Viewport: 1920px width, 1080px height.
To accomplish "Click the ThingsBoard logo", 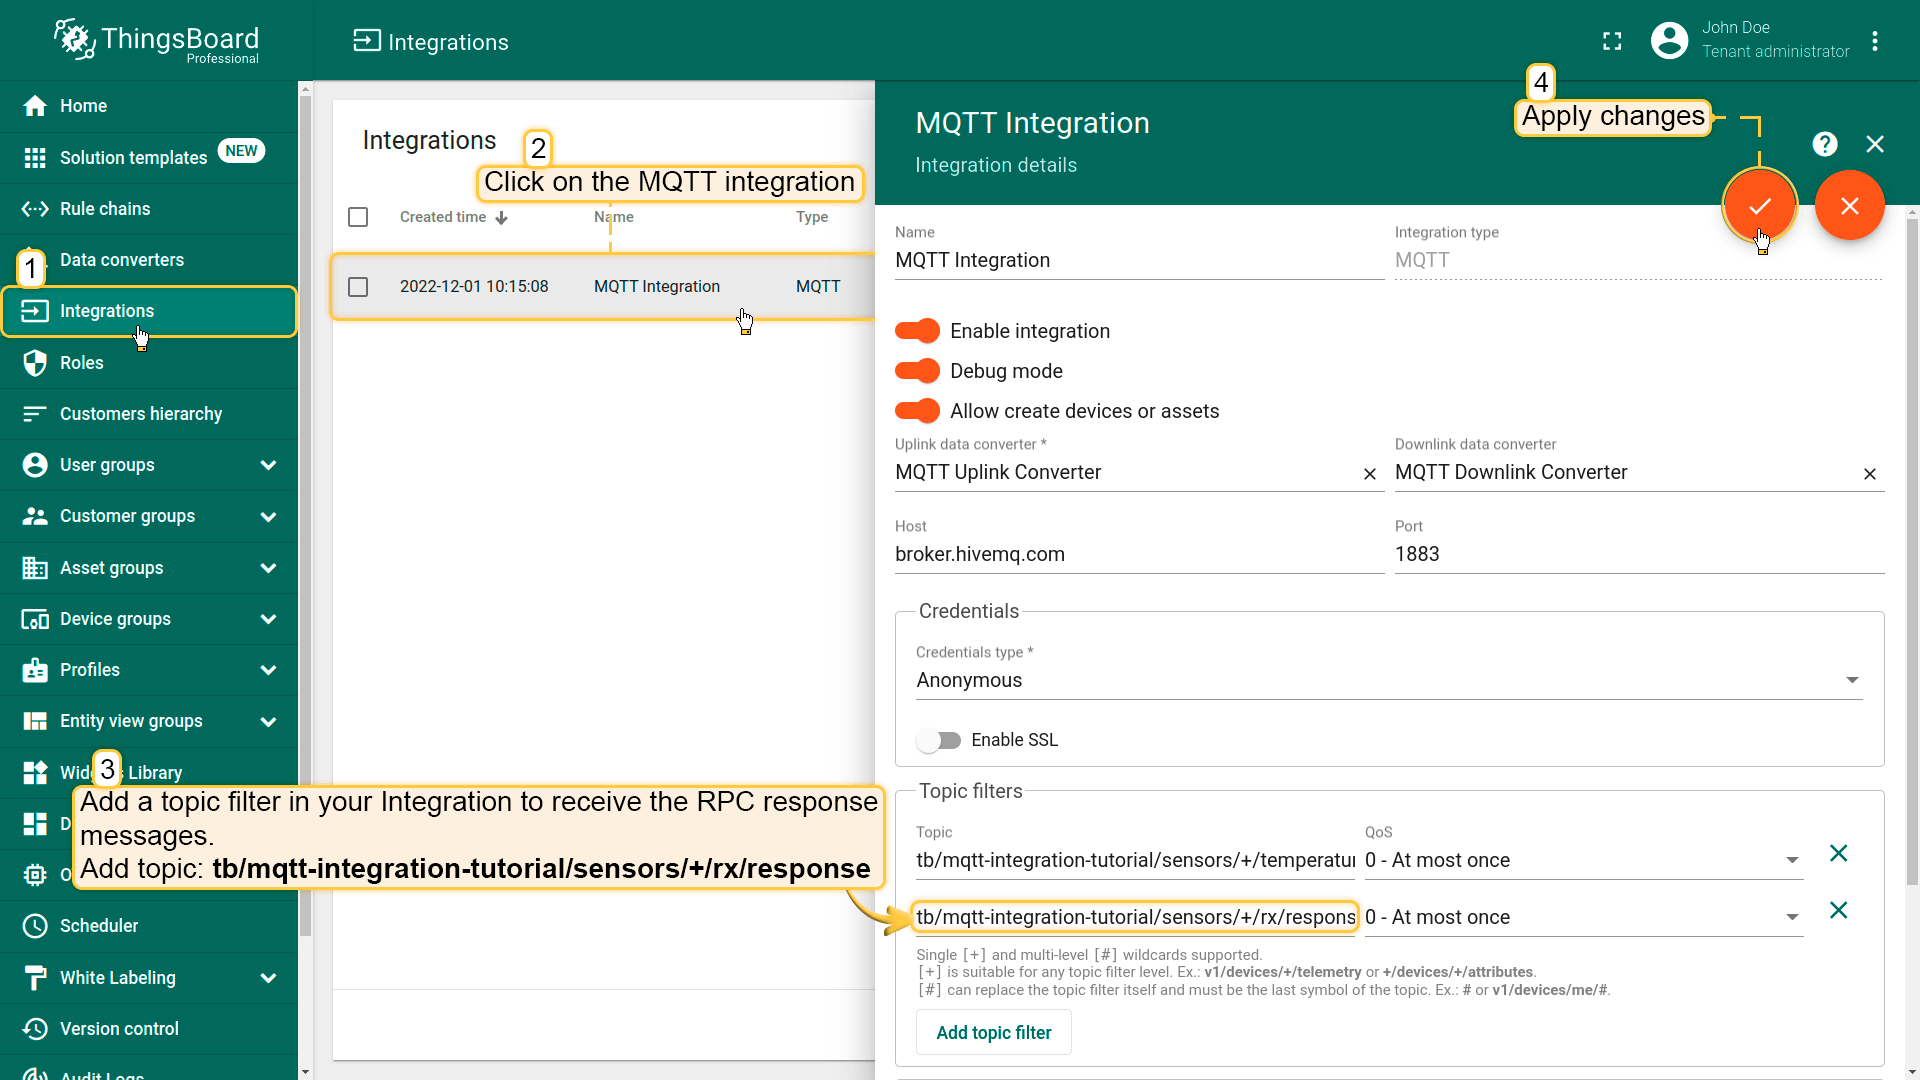I will coord(156,41).
